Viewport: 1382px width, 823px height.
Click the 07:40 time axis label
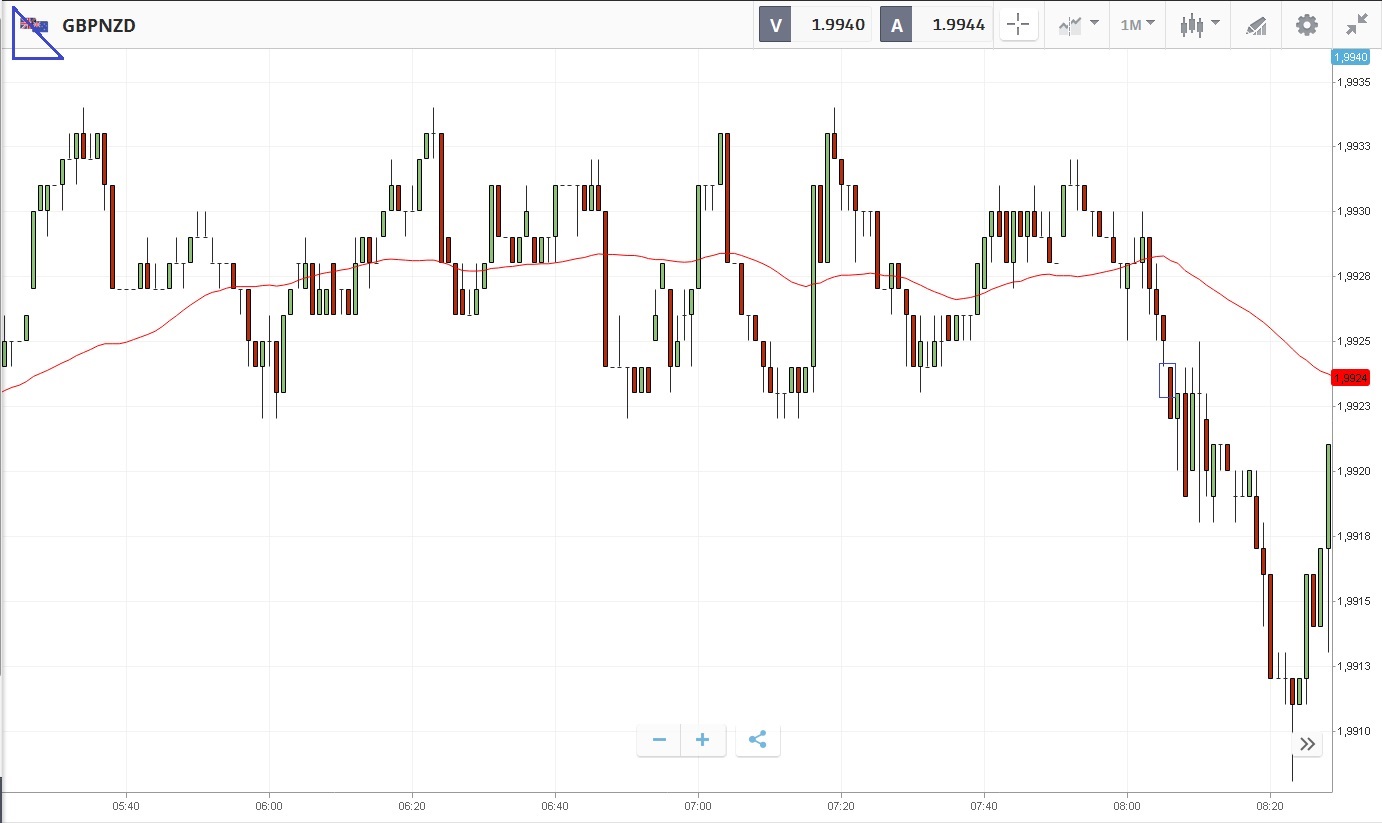(984, 806)
